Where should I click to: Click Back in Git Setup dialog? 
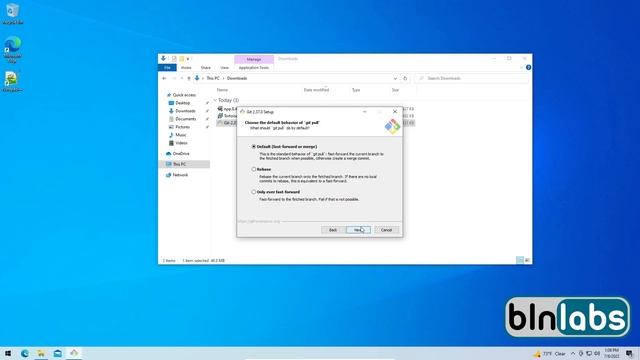pyautogui.click(x=333, y=230)
